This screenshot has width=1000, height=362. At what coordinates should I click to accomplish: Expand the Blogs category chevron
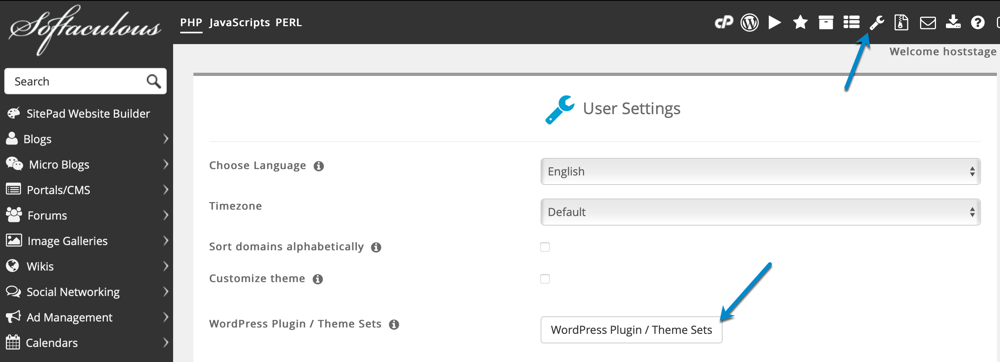coord(165,139)
